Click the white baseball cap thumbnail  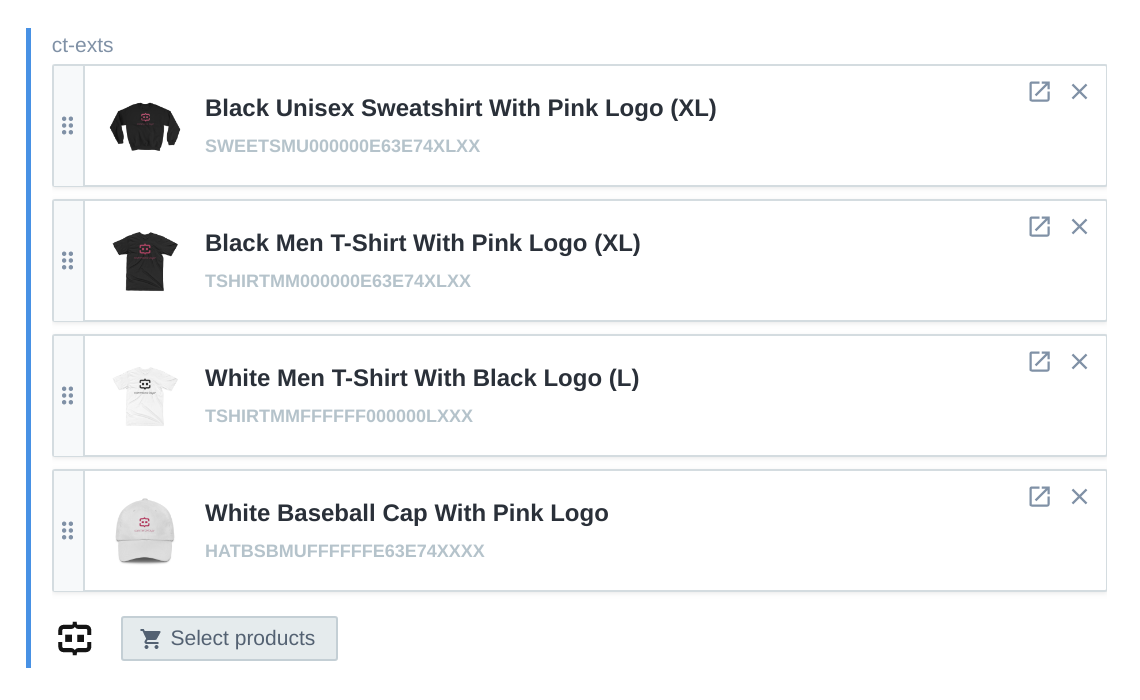click(145, 531)
